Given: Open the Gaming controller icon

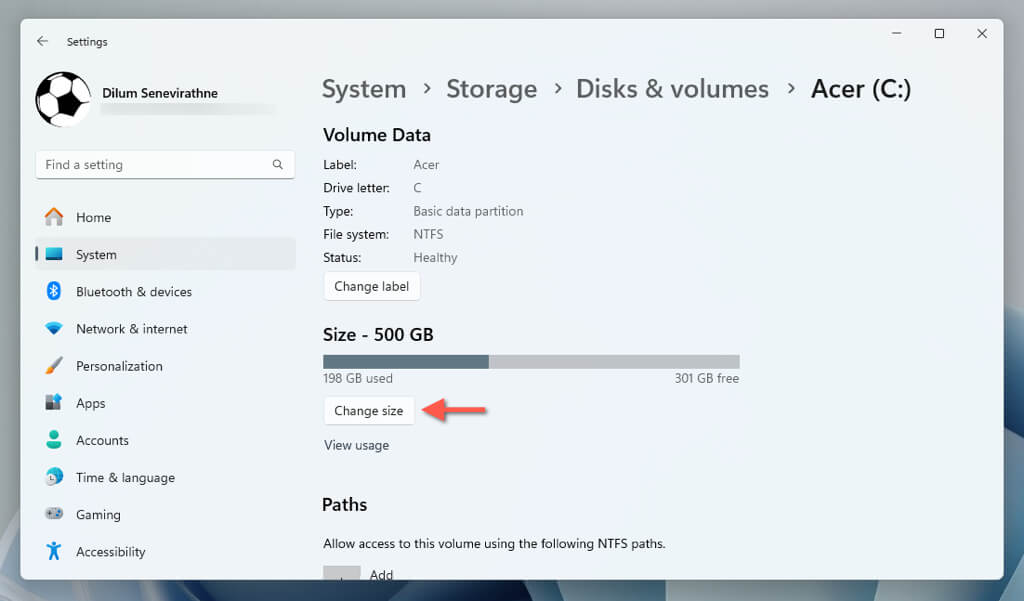Looking at the screenshot, I should [x=54, y=515].
